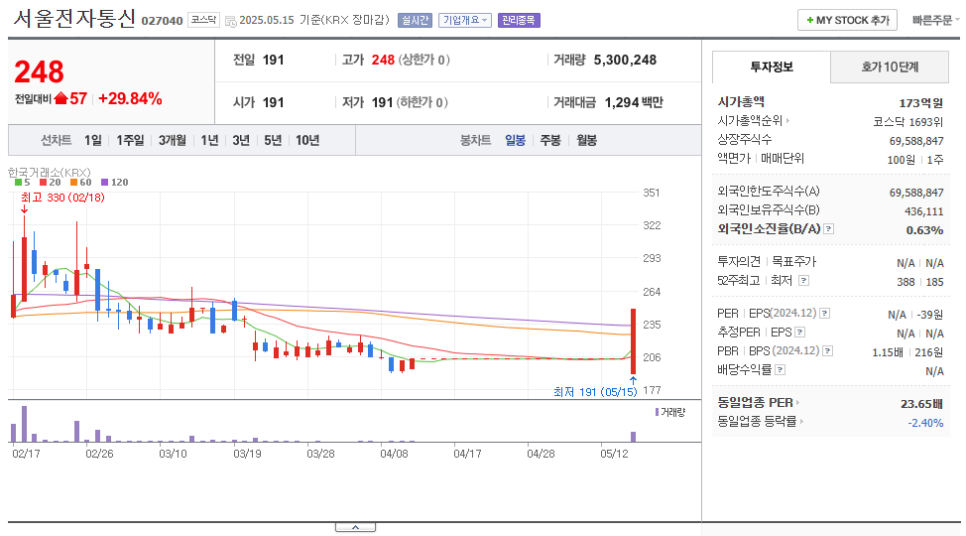
Task: Select the 10년 line chart period
Action: point(307,140)
